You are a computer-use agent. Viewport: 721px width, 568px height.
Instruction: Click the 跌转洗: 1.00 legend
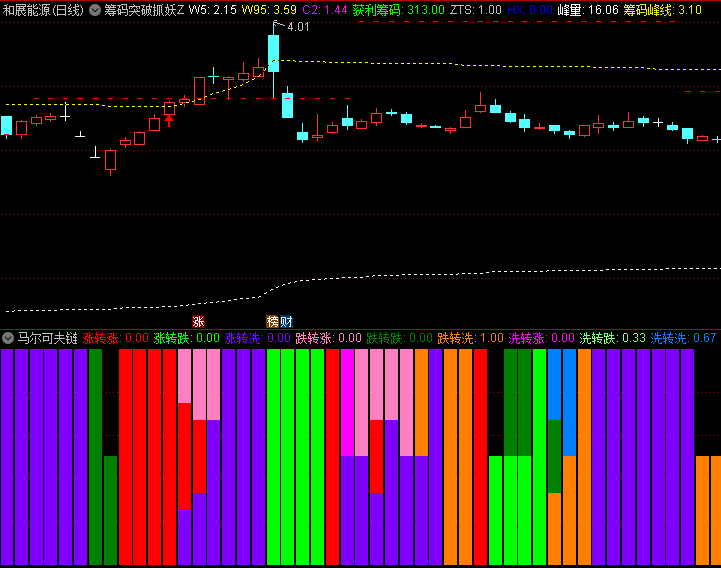click(x=470, y=339)
